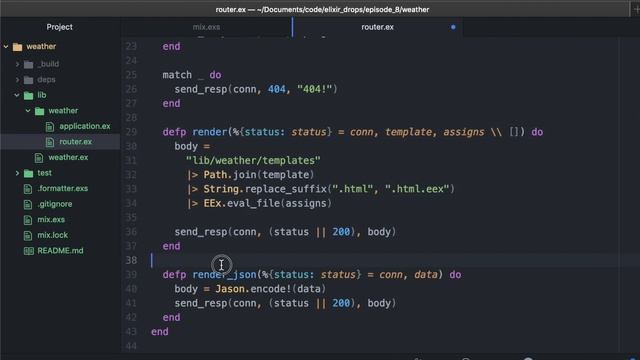
Task: Click line number 43 in the gutter
Action: (x=131, y=331)
